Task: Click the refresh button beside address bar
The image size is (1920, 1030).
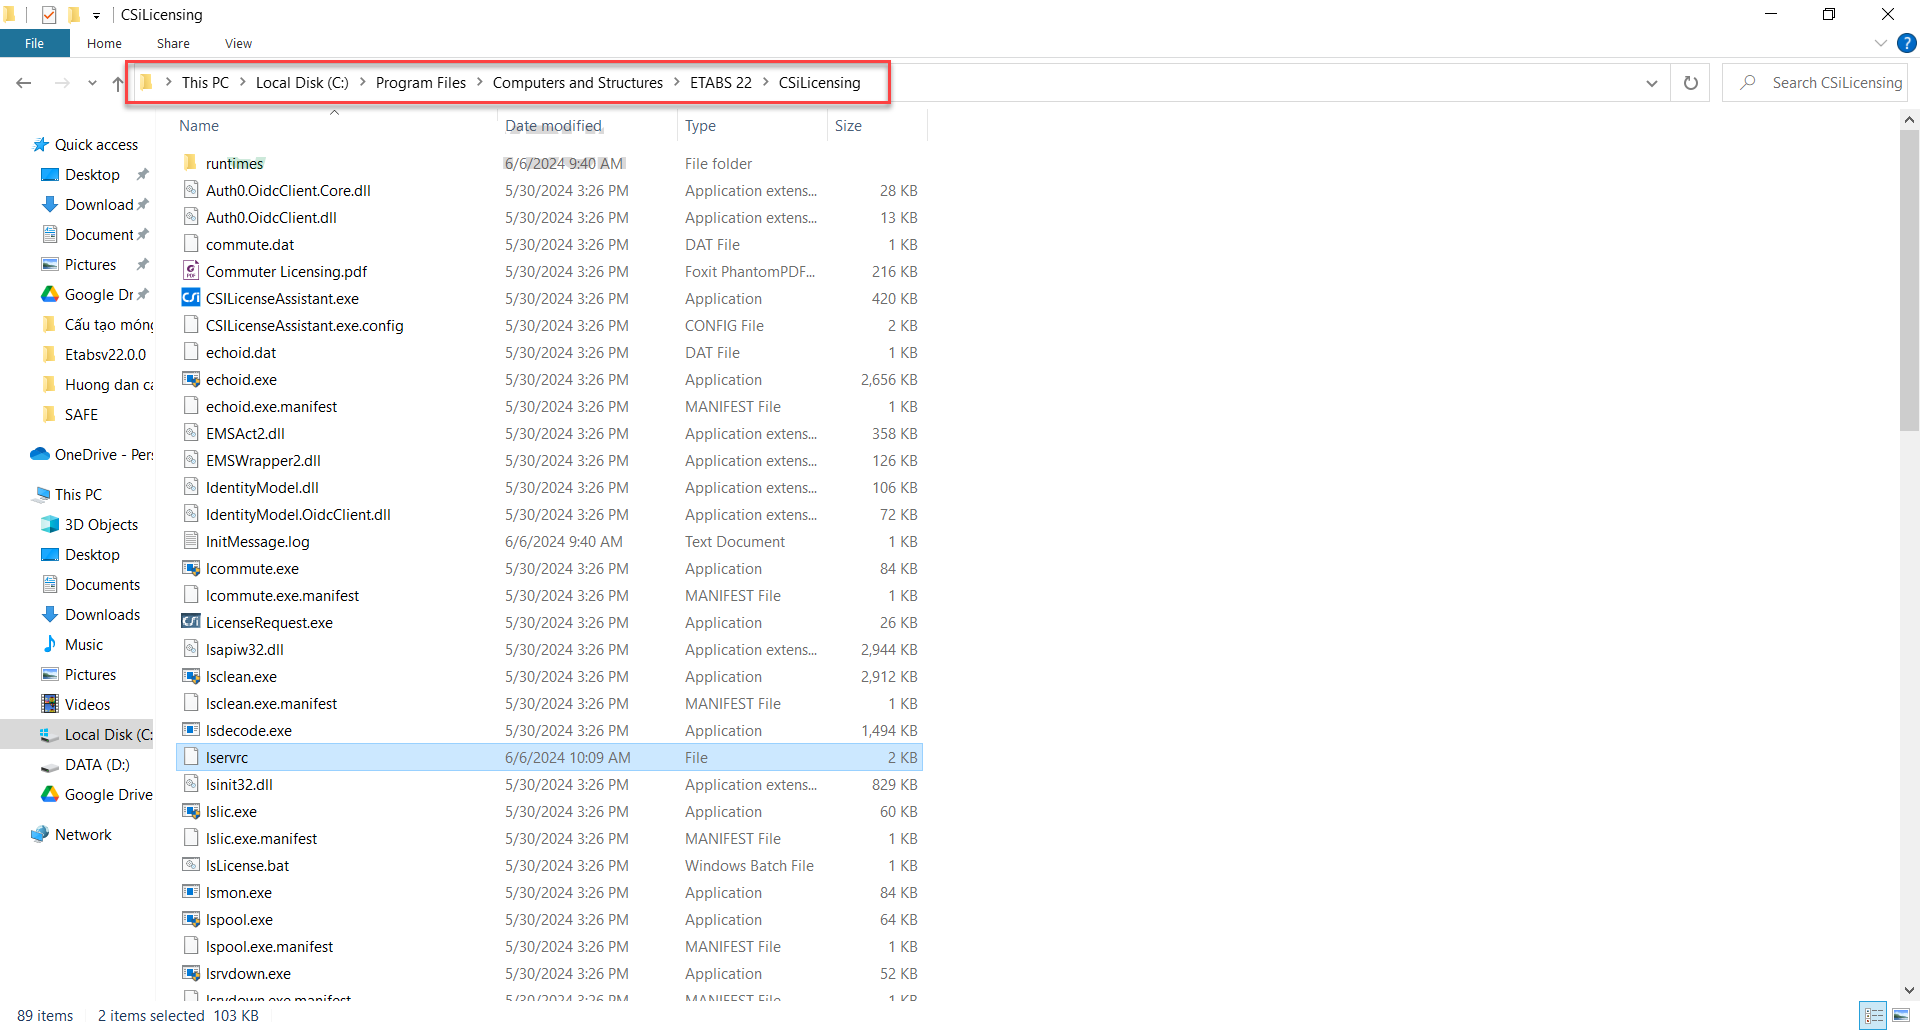Action: click(x=1690, y=83)
